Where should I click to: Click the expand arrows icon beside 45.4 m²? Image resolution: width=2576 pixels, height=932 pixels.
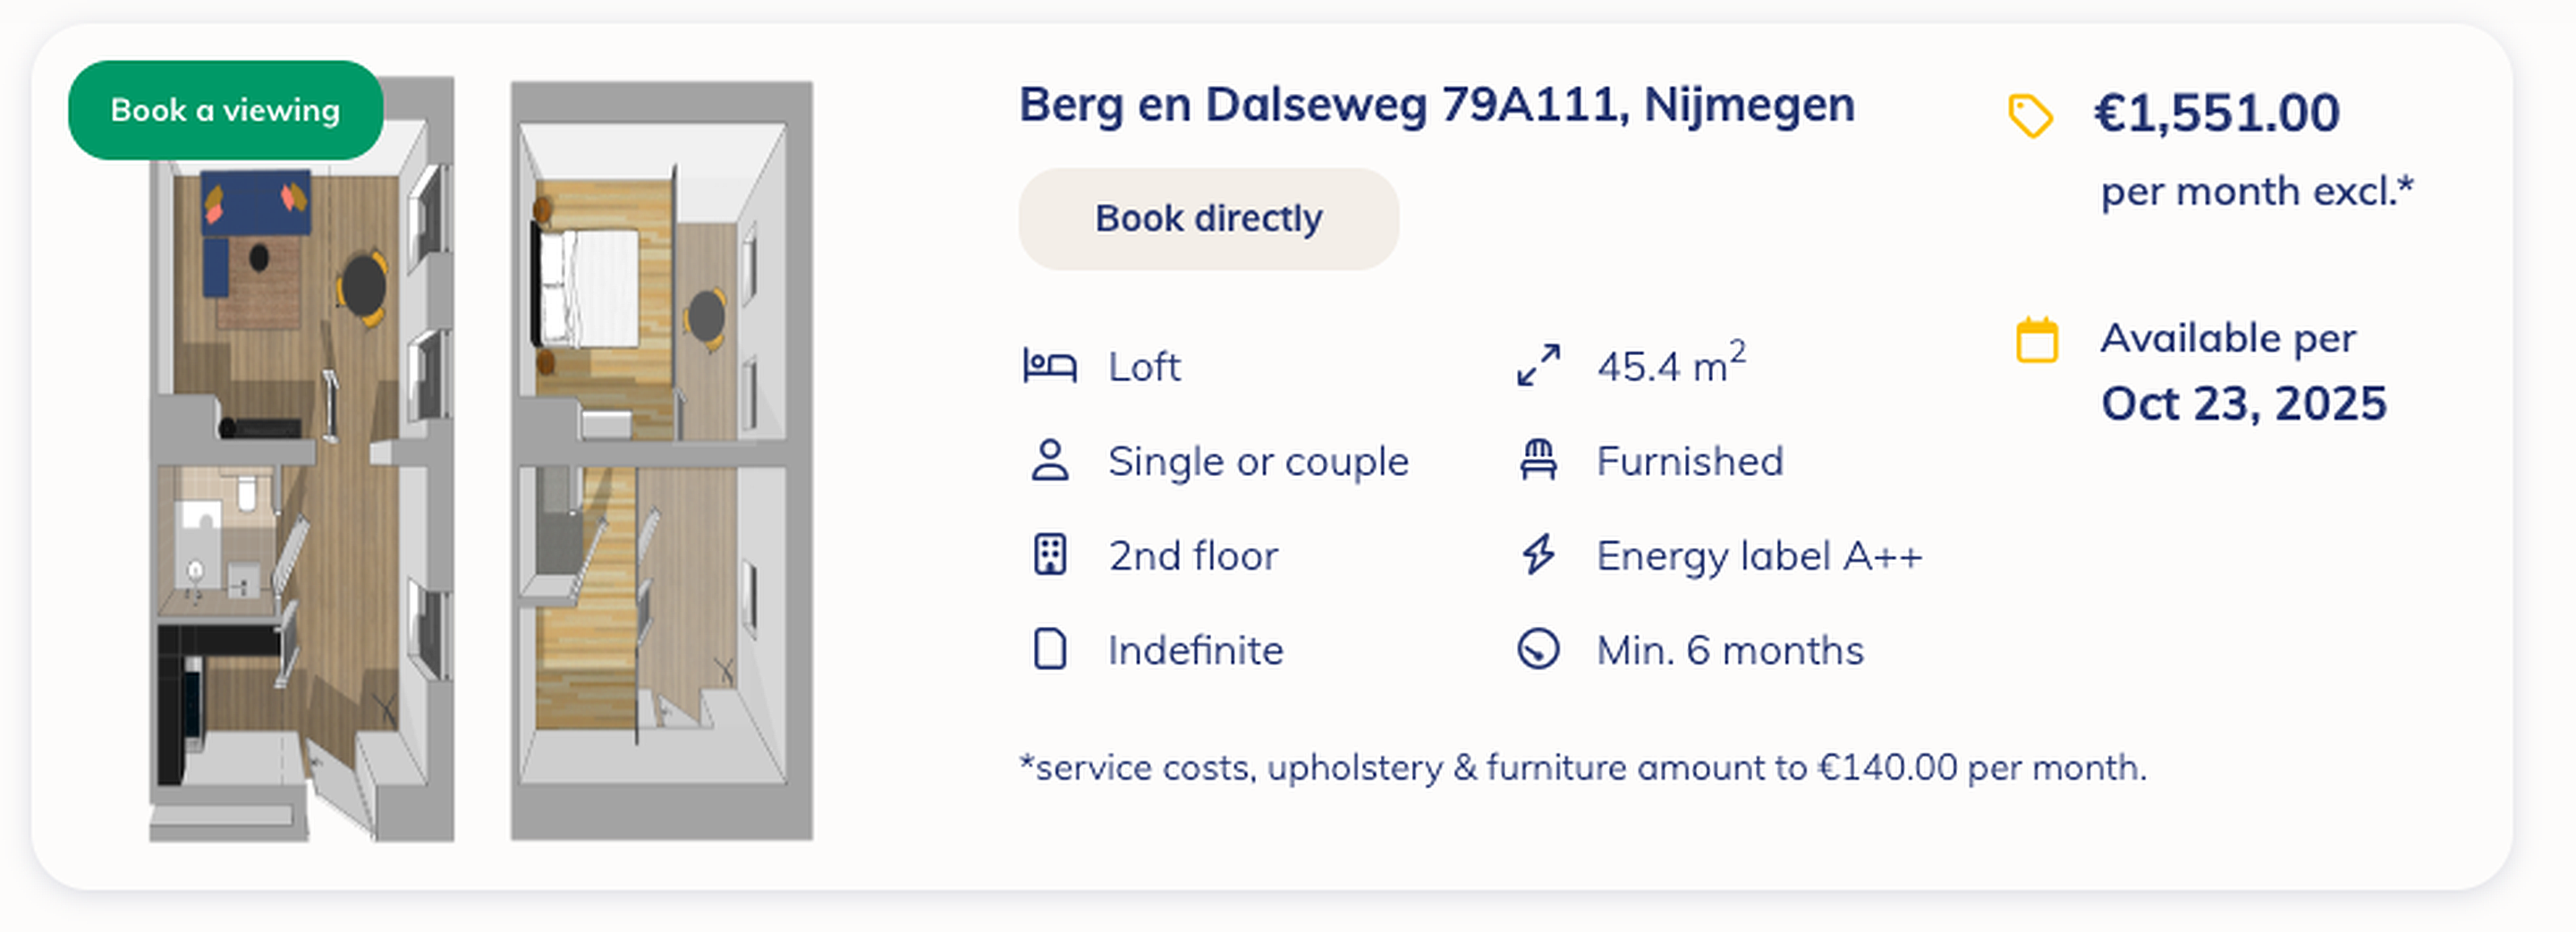coord(1538,366)
